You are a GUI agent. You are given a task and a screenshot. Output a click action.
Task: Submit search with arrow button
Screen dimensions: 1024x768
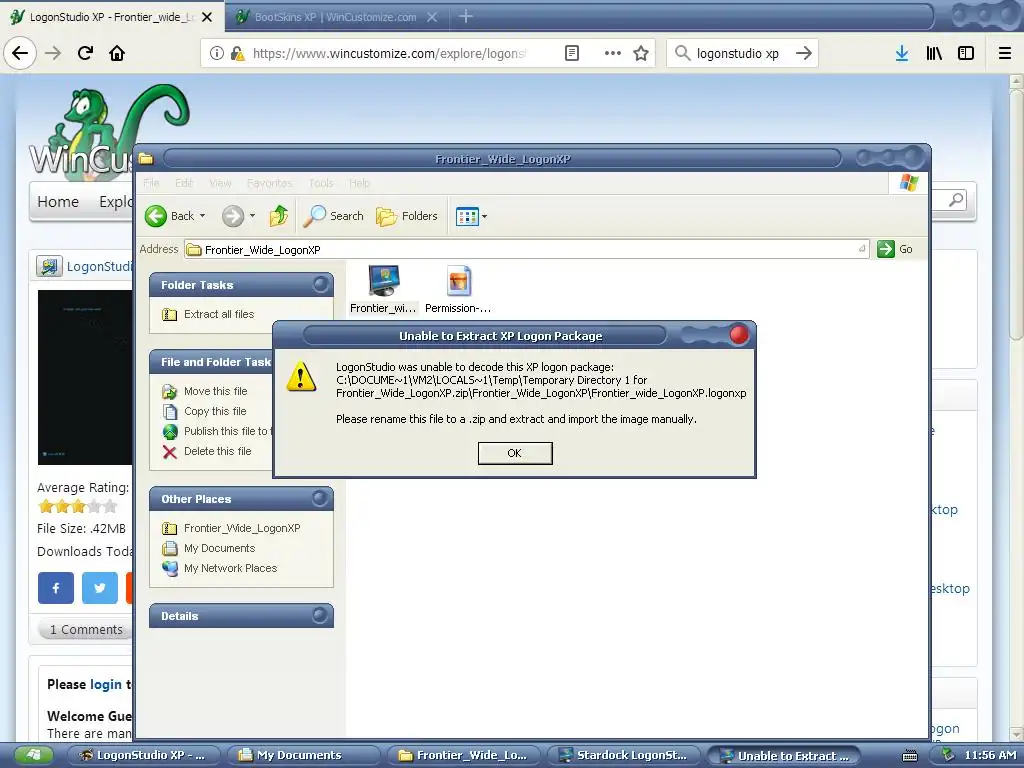pyautogui.click(x=804, y=53)
